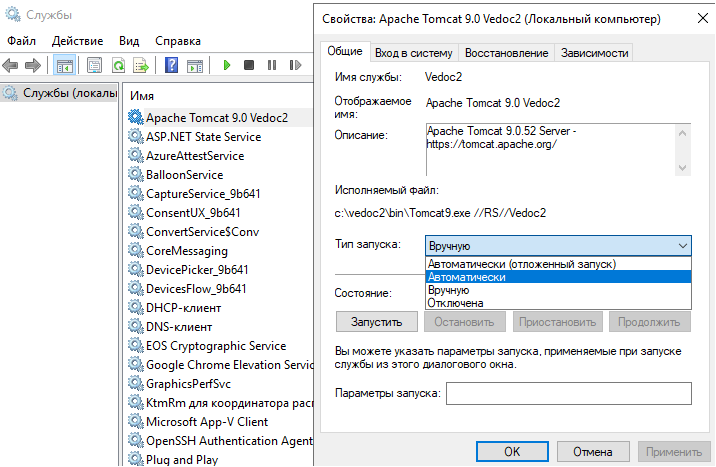Click the gear icon next to AzureAttestService
The image size is (716, 467).
click(x=135, y=155)
